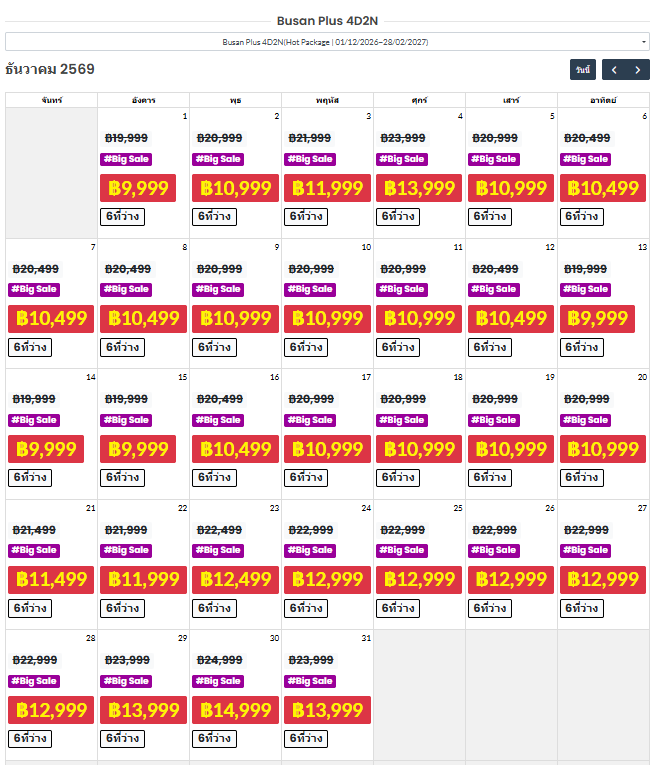The width and height of the screenshot is (655, 765).
Task: Click seats available badge on December 2
Action: click(x=215, y=217)
